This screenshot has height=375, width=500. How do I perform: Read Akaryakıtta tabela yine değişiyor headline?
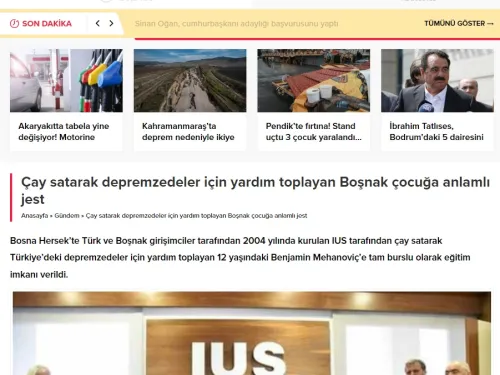64,132
